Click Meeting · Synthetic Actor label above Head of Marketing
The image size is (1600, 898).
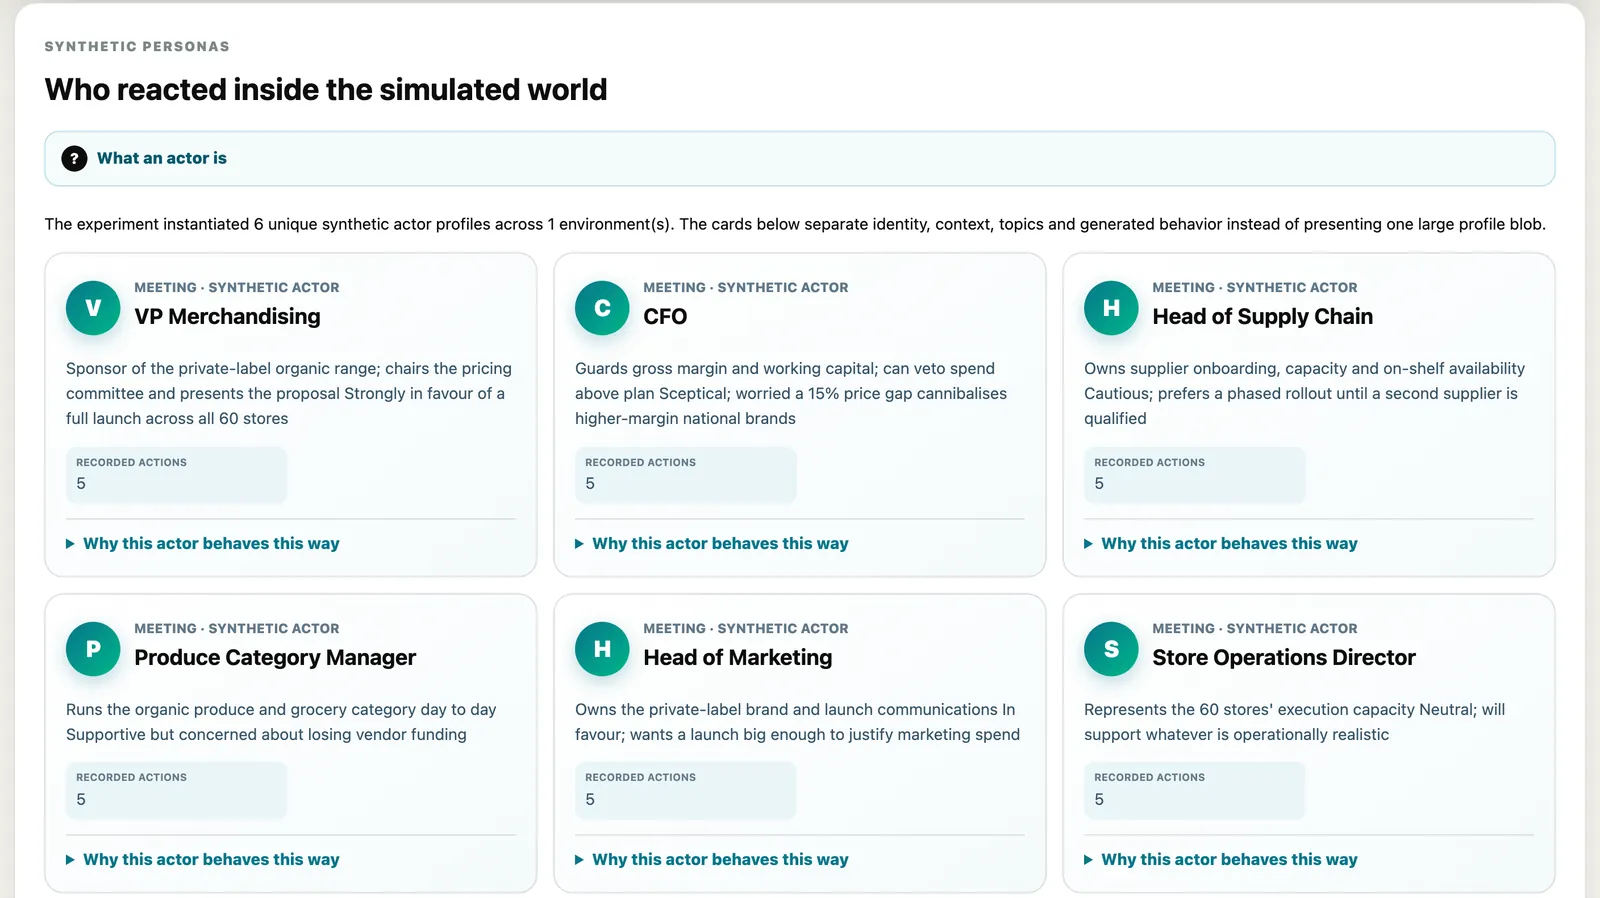tap(745, 628)
